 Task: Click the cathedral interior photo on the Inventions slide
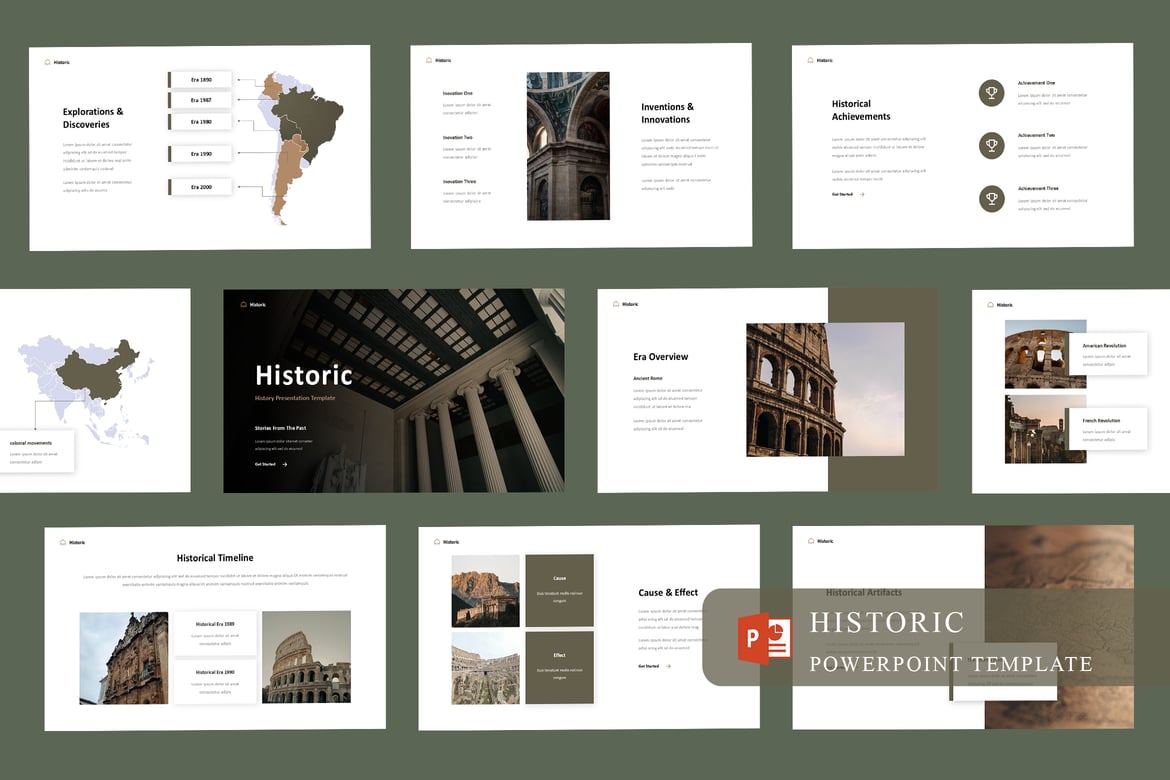tap(568, 146)
